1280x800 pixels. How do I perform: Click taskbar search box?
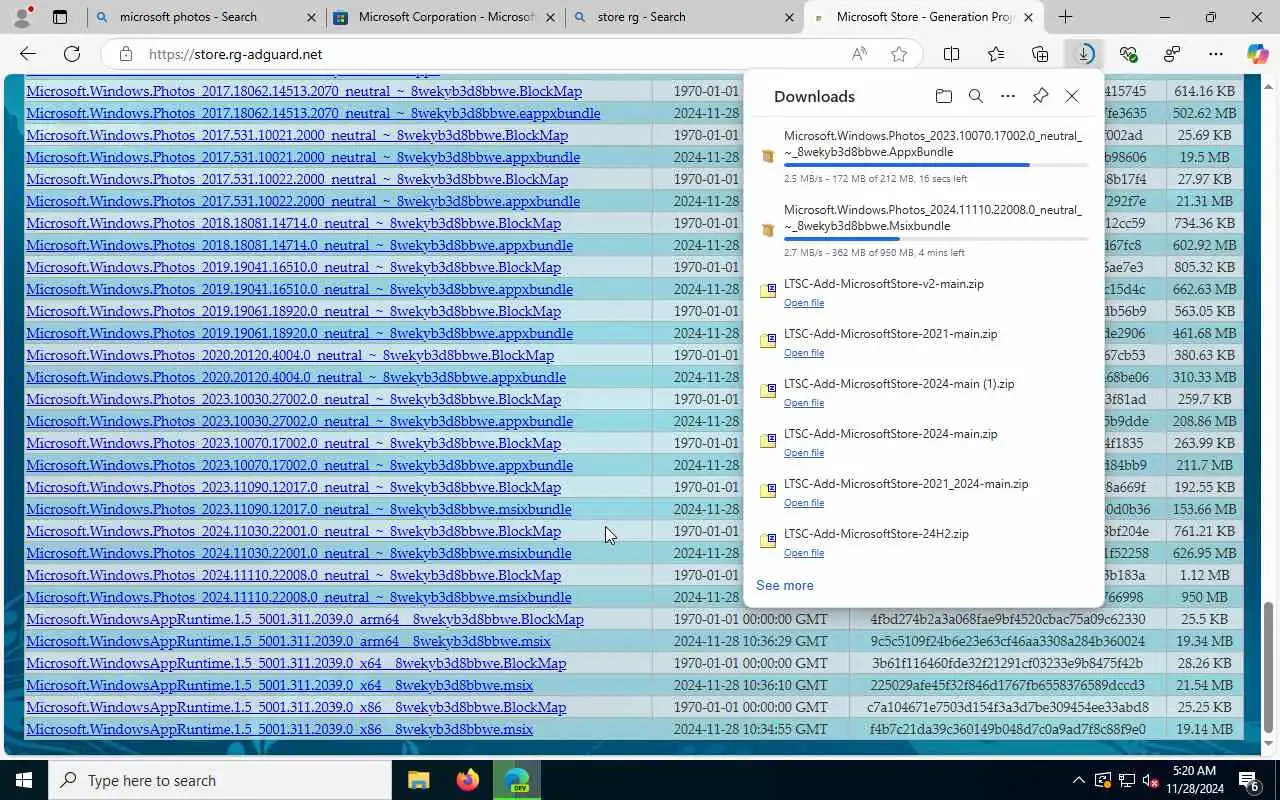[220, 780]
